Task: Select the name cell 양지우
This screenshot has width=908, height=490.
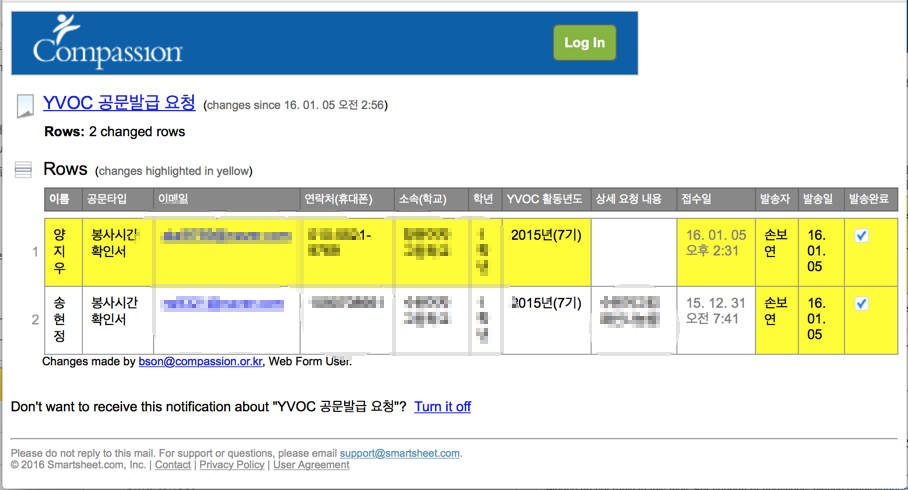Action: [63, 252]
